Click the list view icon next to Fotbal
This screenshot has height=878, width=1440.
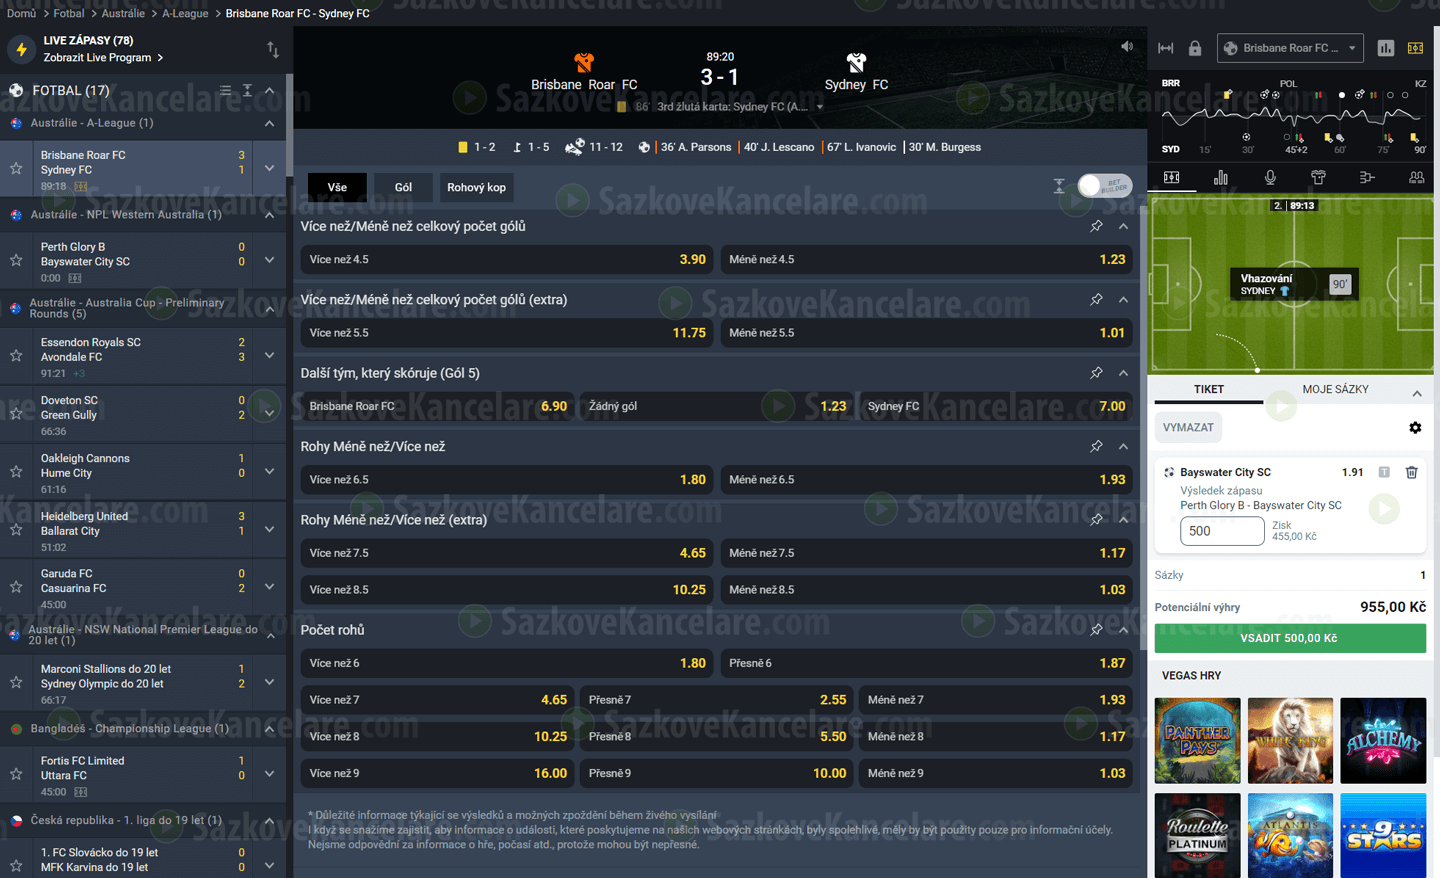[225, 90]
